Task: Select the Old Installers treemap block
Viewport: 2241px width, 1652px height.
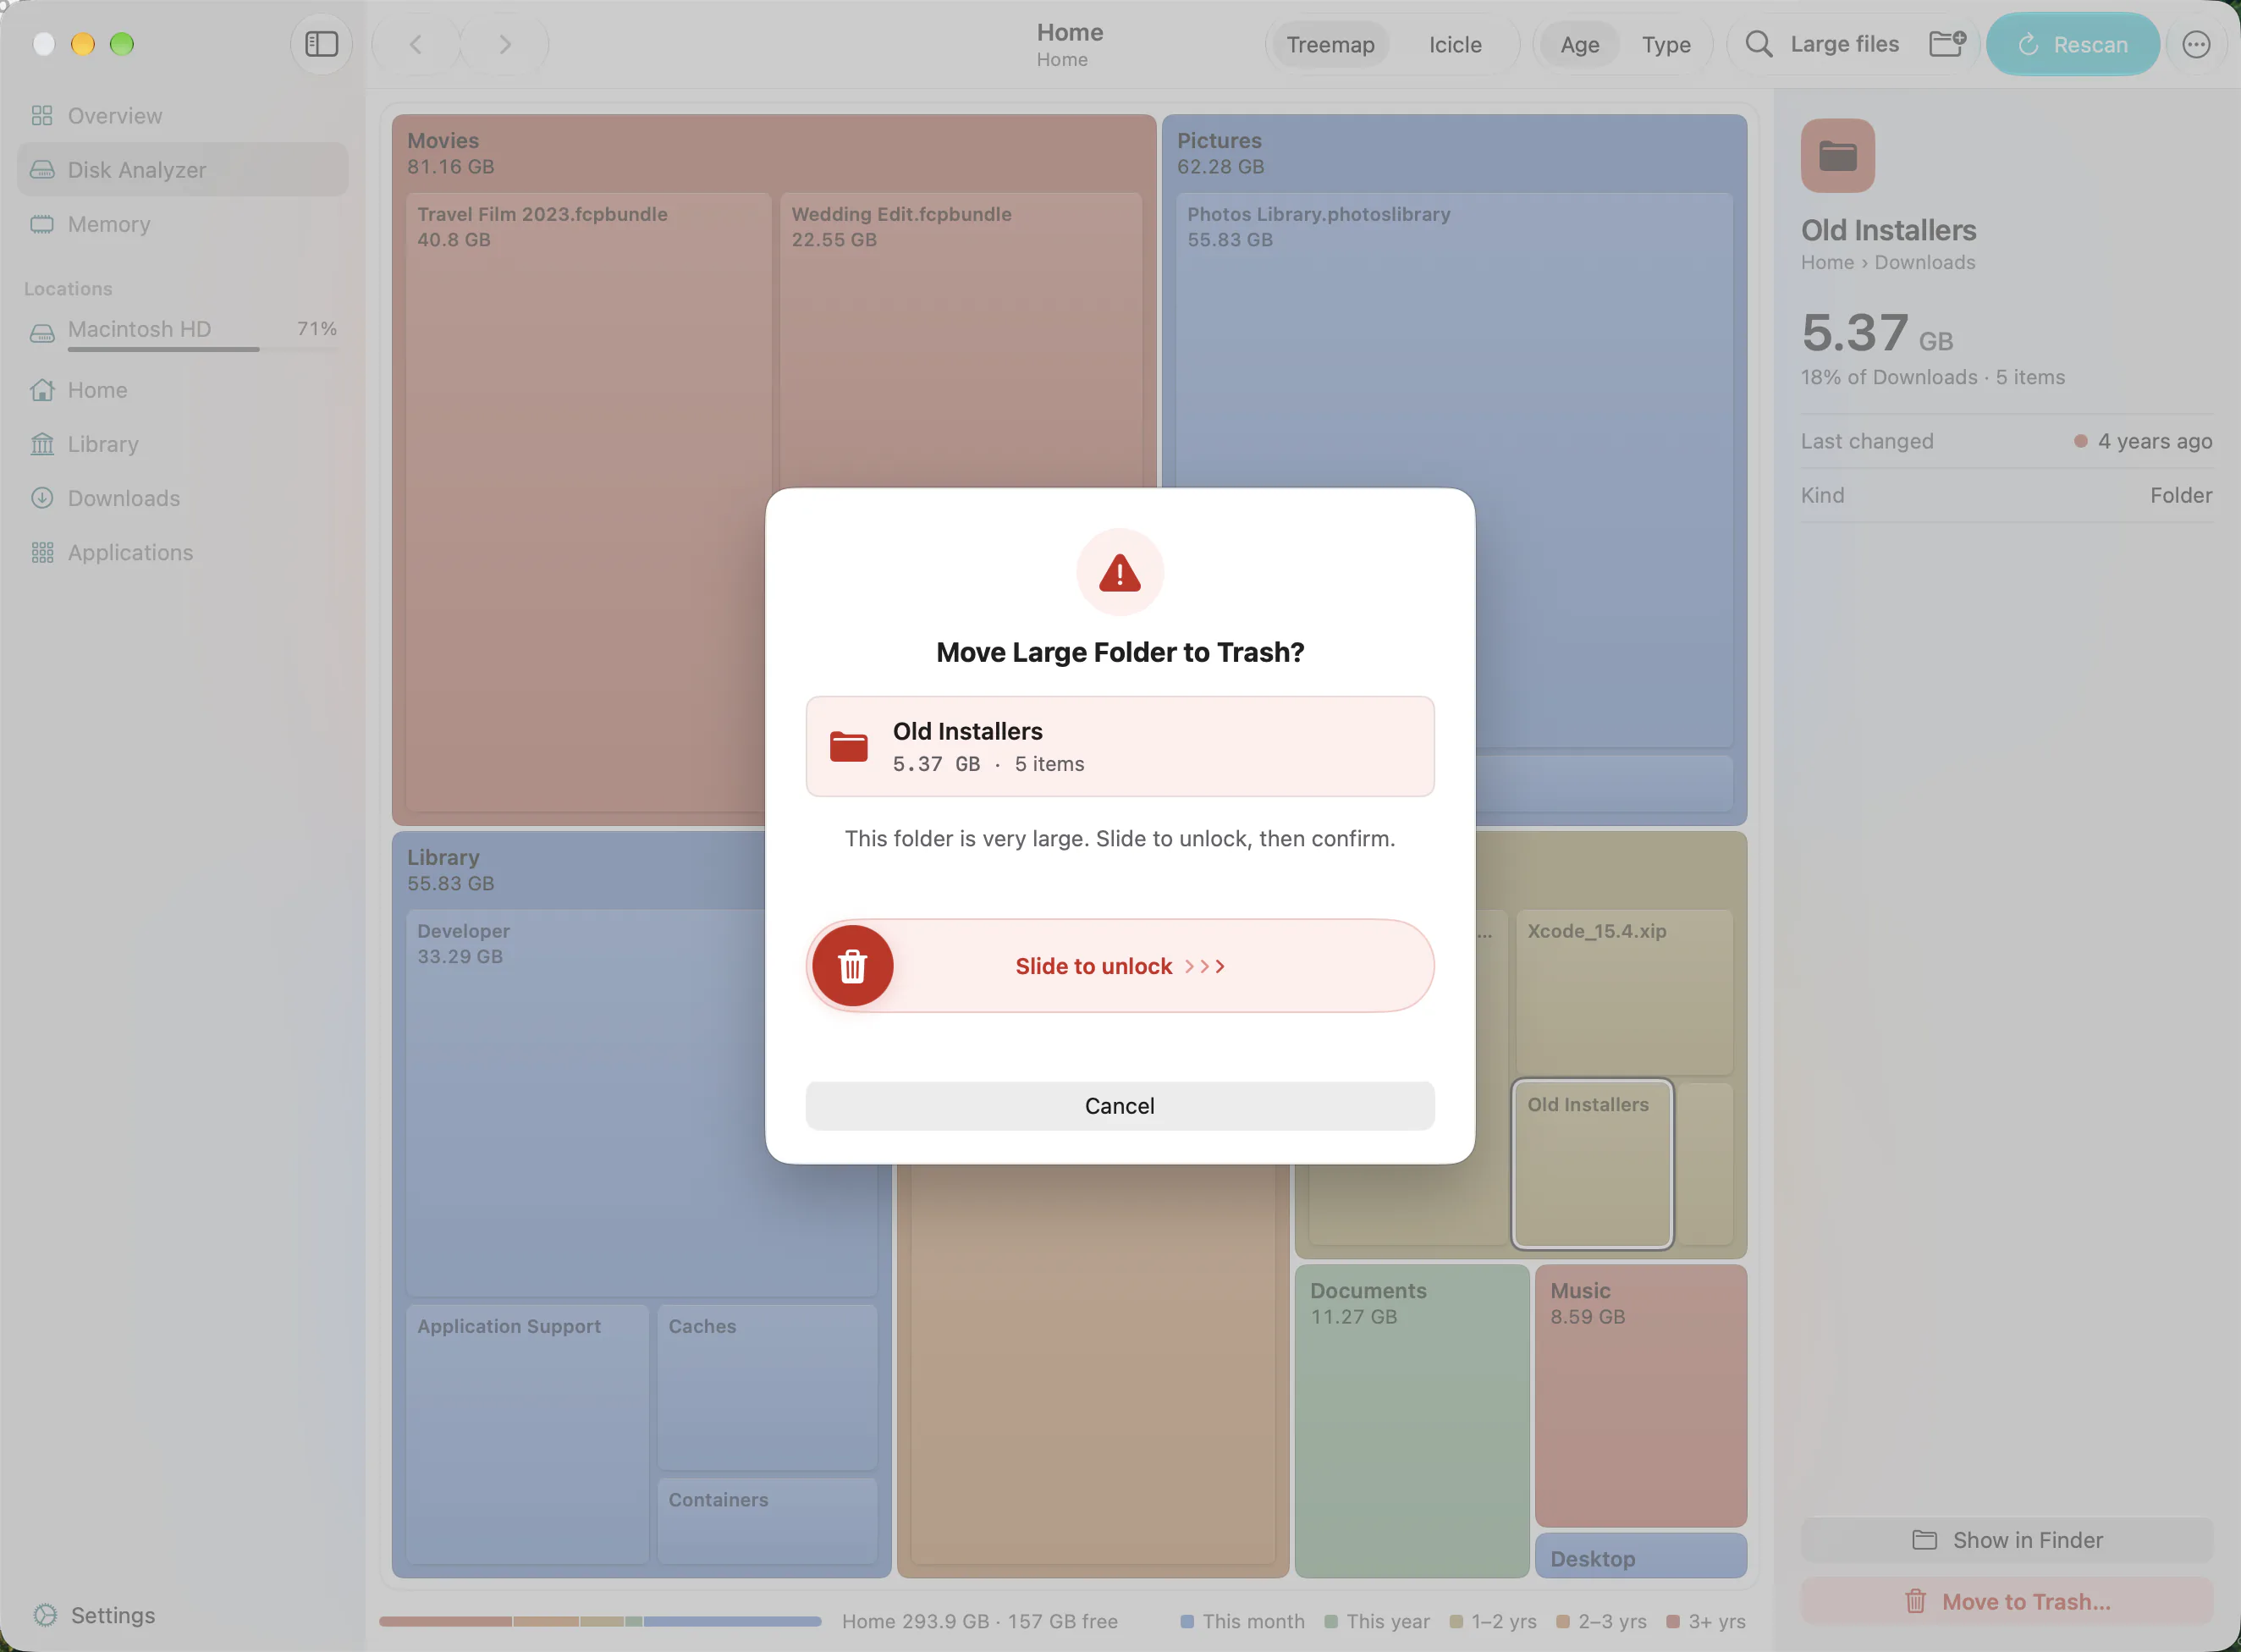Action: point(1592,1164)
